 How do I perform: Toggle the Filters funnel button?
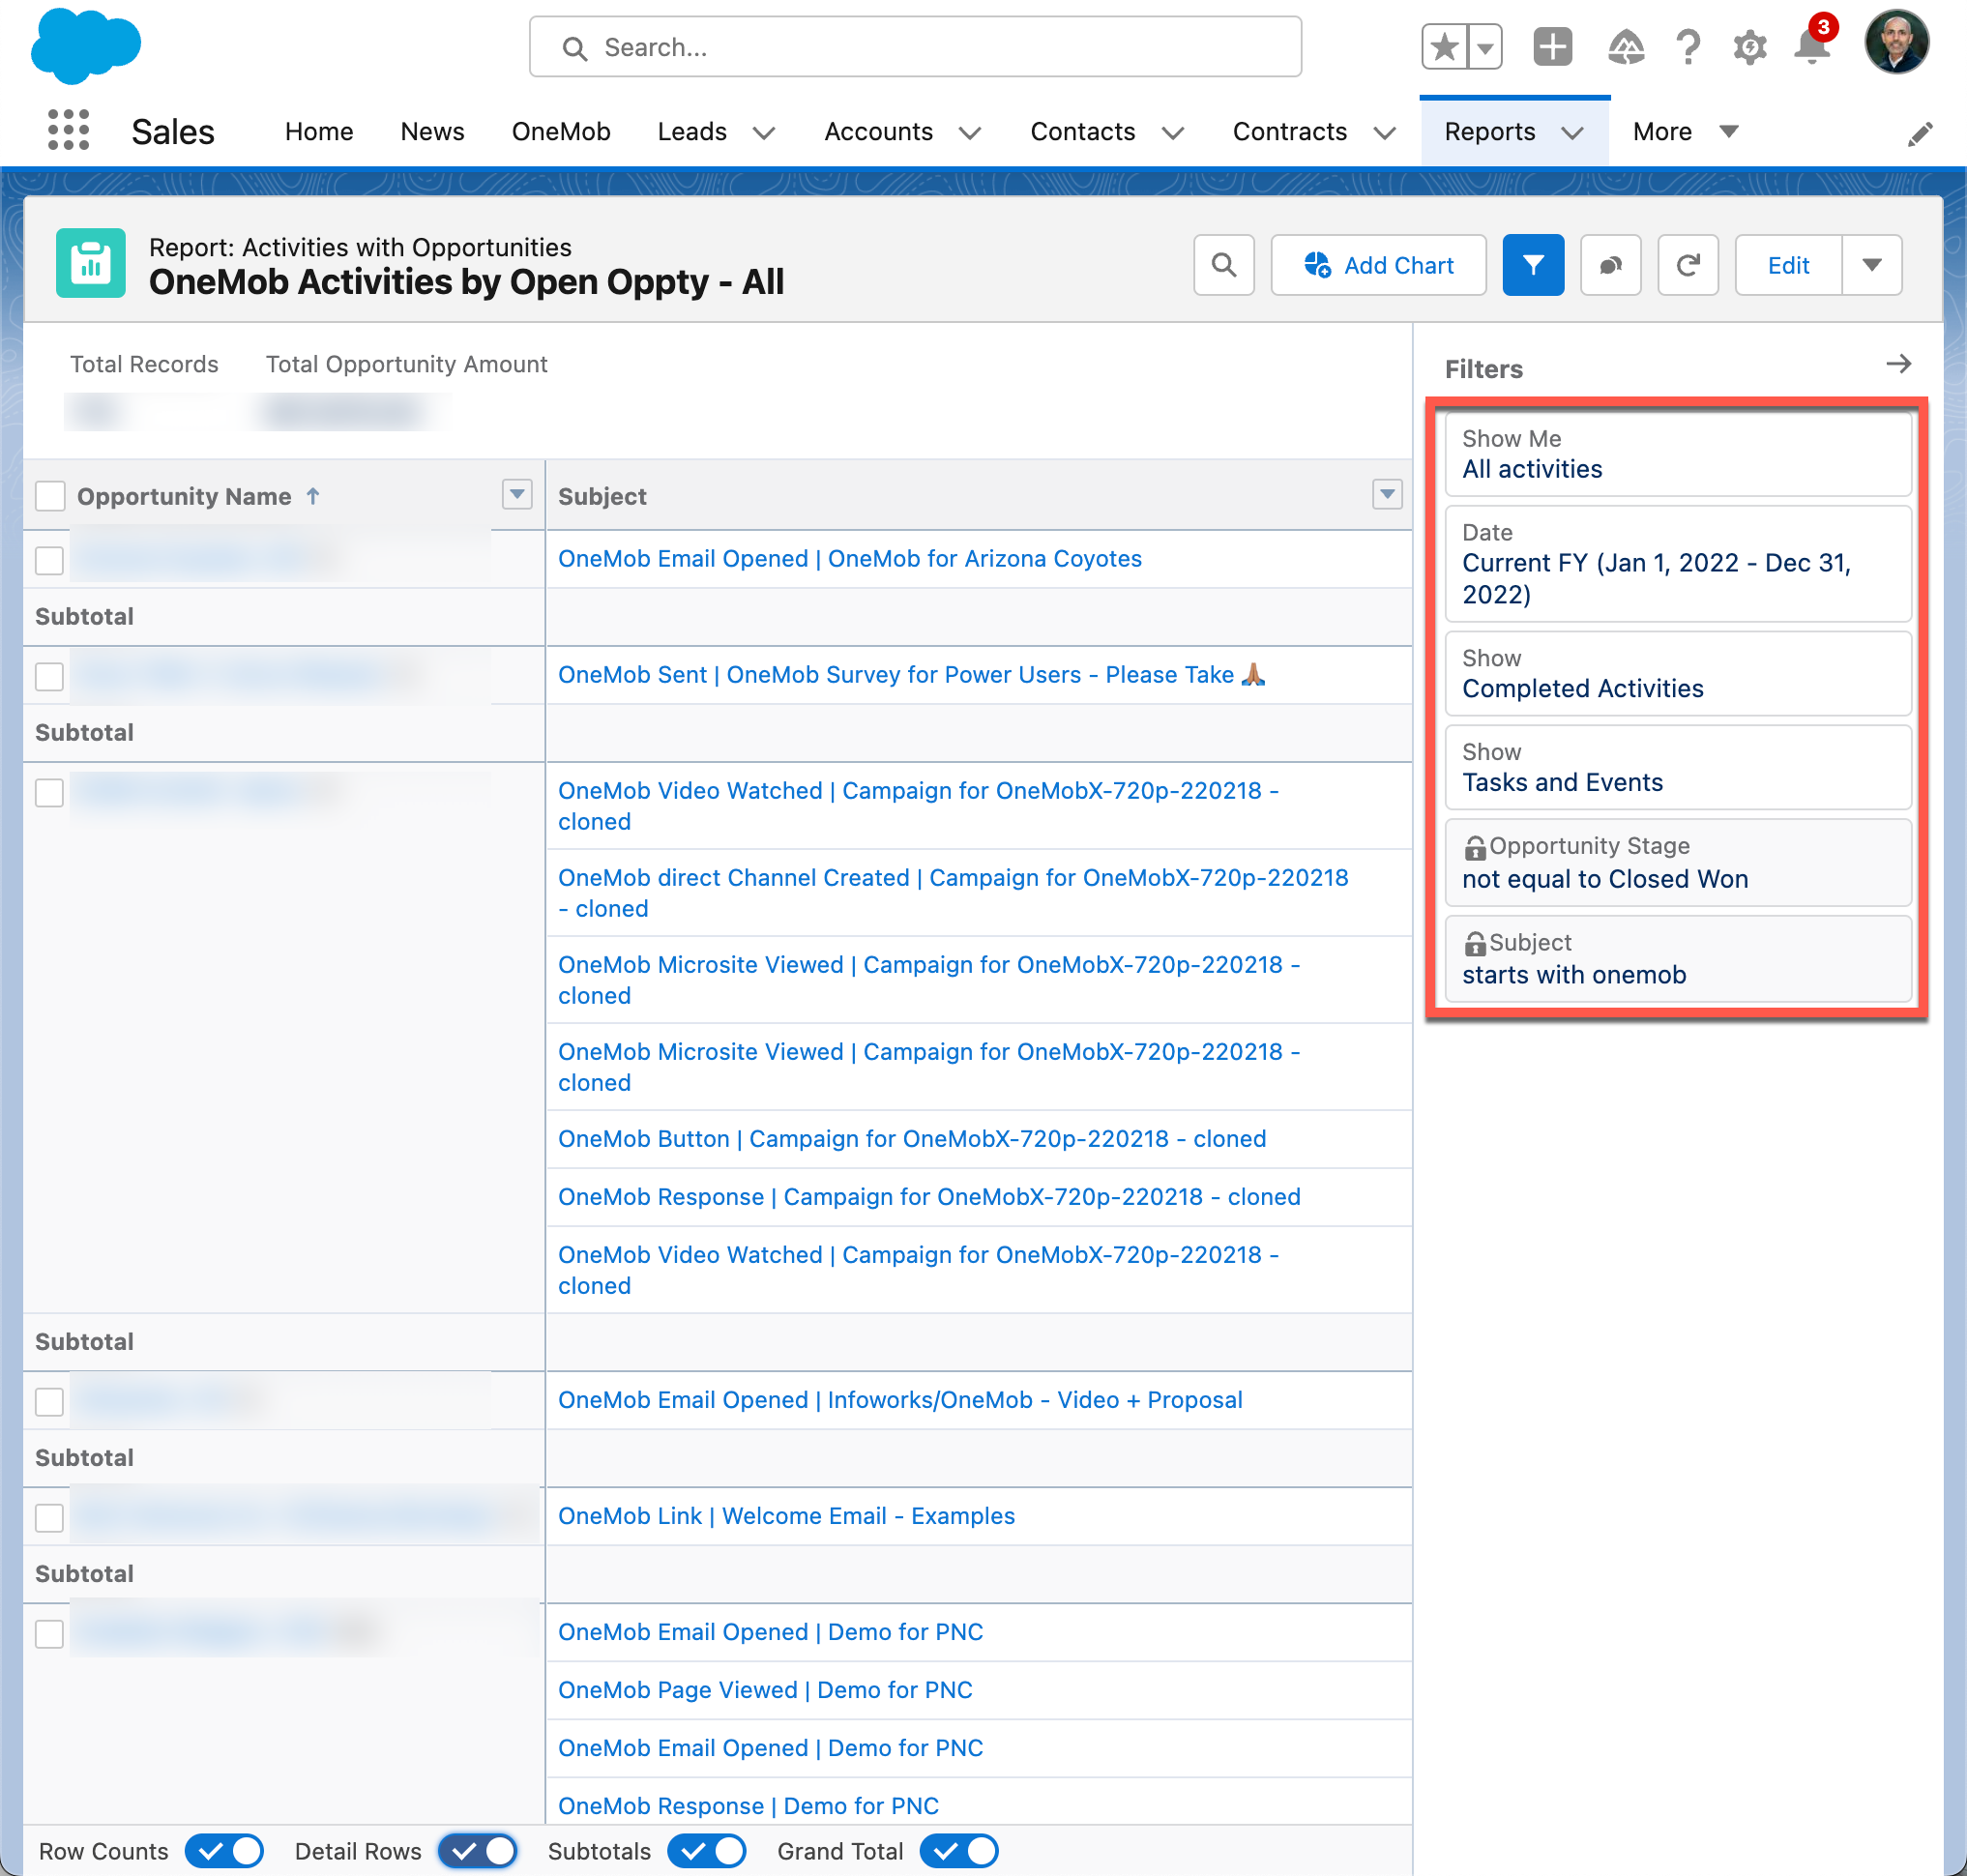click(1533, 265)
